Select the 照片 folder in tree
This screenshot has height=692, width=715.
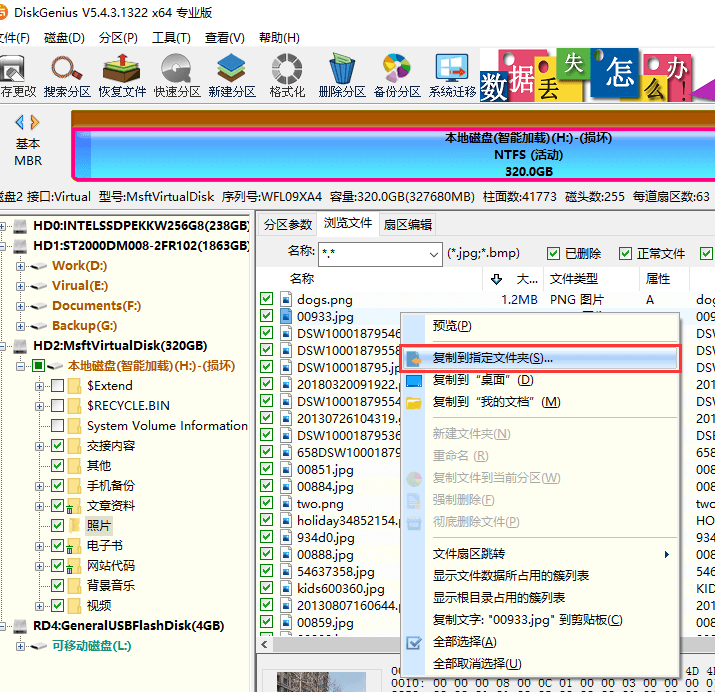pos(99,526)
